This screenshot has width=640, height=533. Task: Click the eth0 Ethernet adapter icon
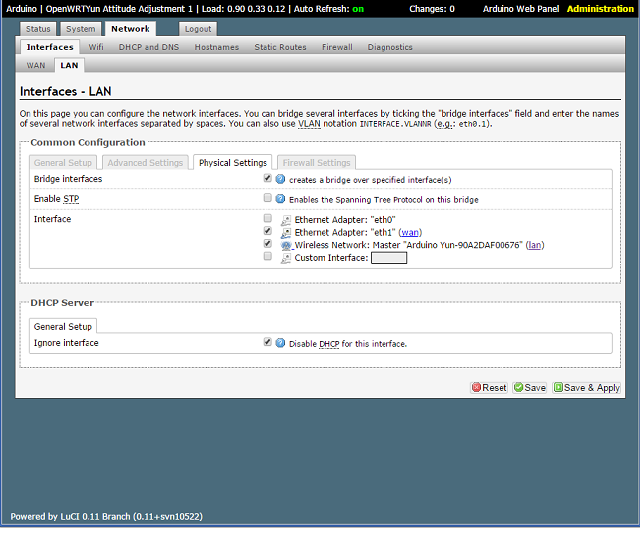click(286, 220)
